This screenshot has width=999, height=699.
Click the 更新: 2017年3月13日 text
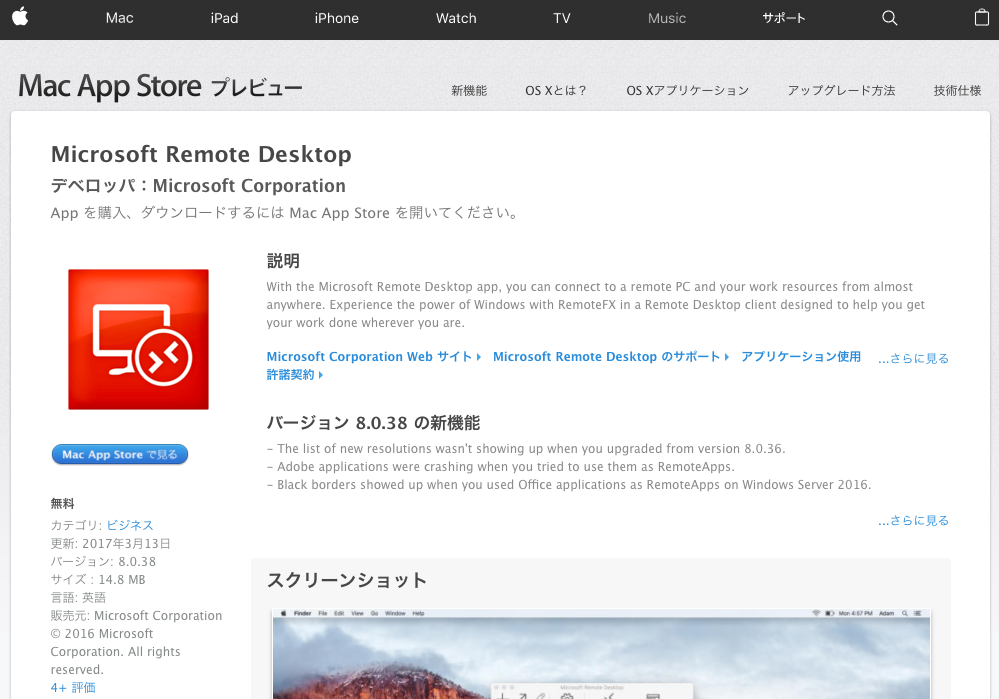tap(111, 544)
